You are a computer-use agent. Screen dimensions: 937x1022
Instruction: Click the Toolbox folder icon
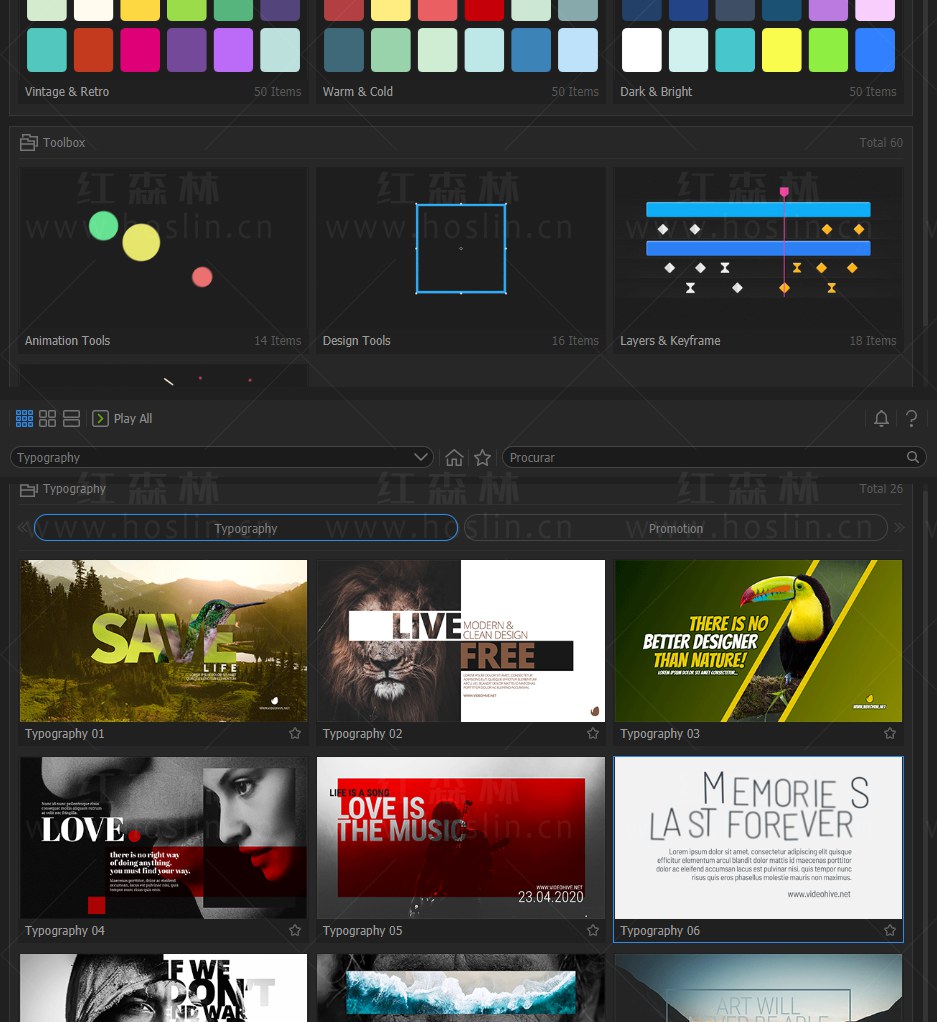[x=28, y=142]
